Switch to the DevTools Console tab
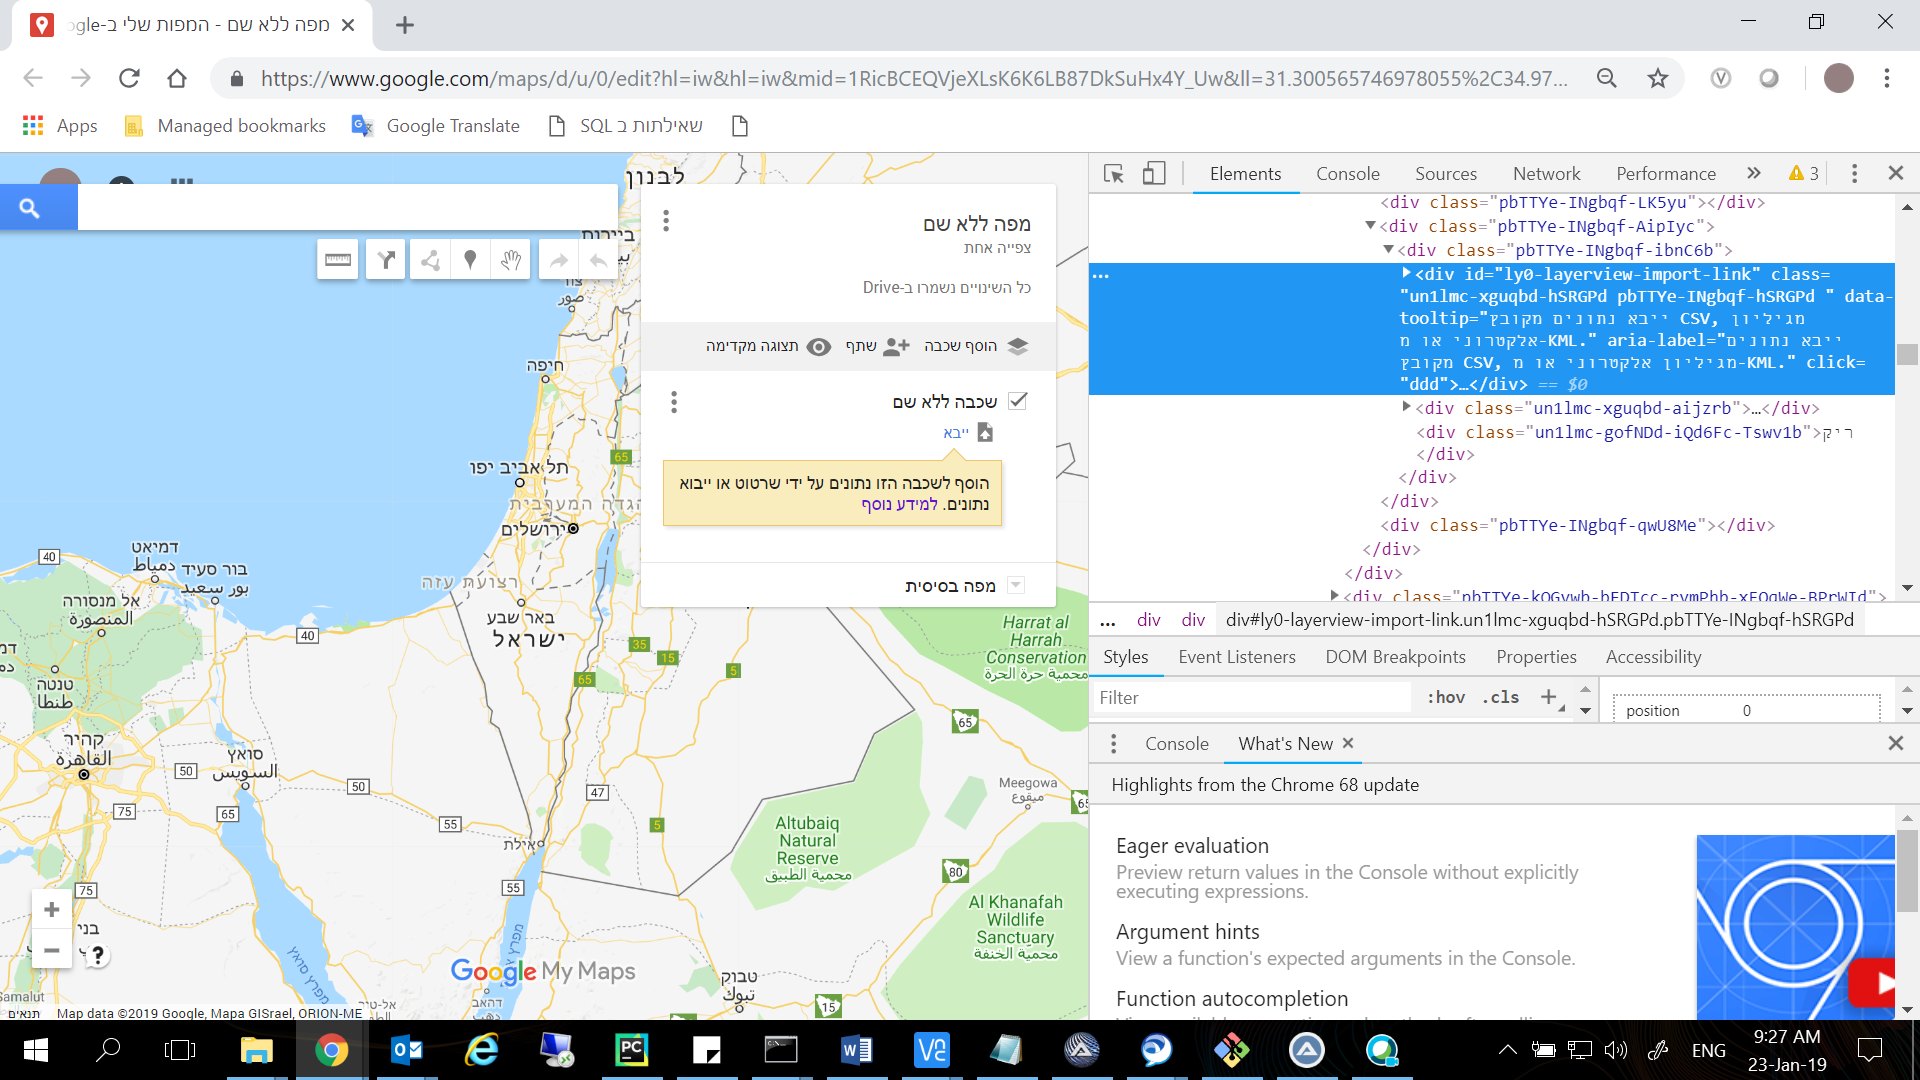Image resolution: width=1920 pixels, height=1080 pixels. coord(1347,173)
